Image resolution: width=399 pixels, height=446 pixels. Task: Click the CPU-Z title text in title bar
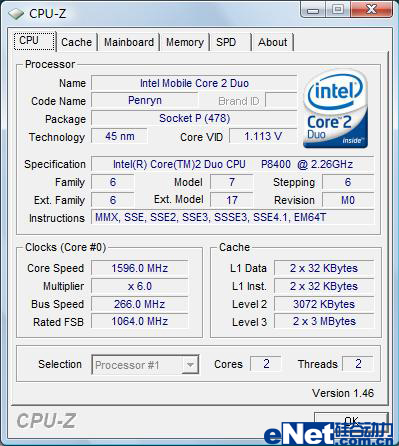click(x=48, y=14)
